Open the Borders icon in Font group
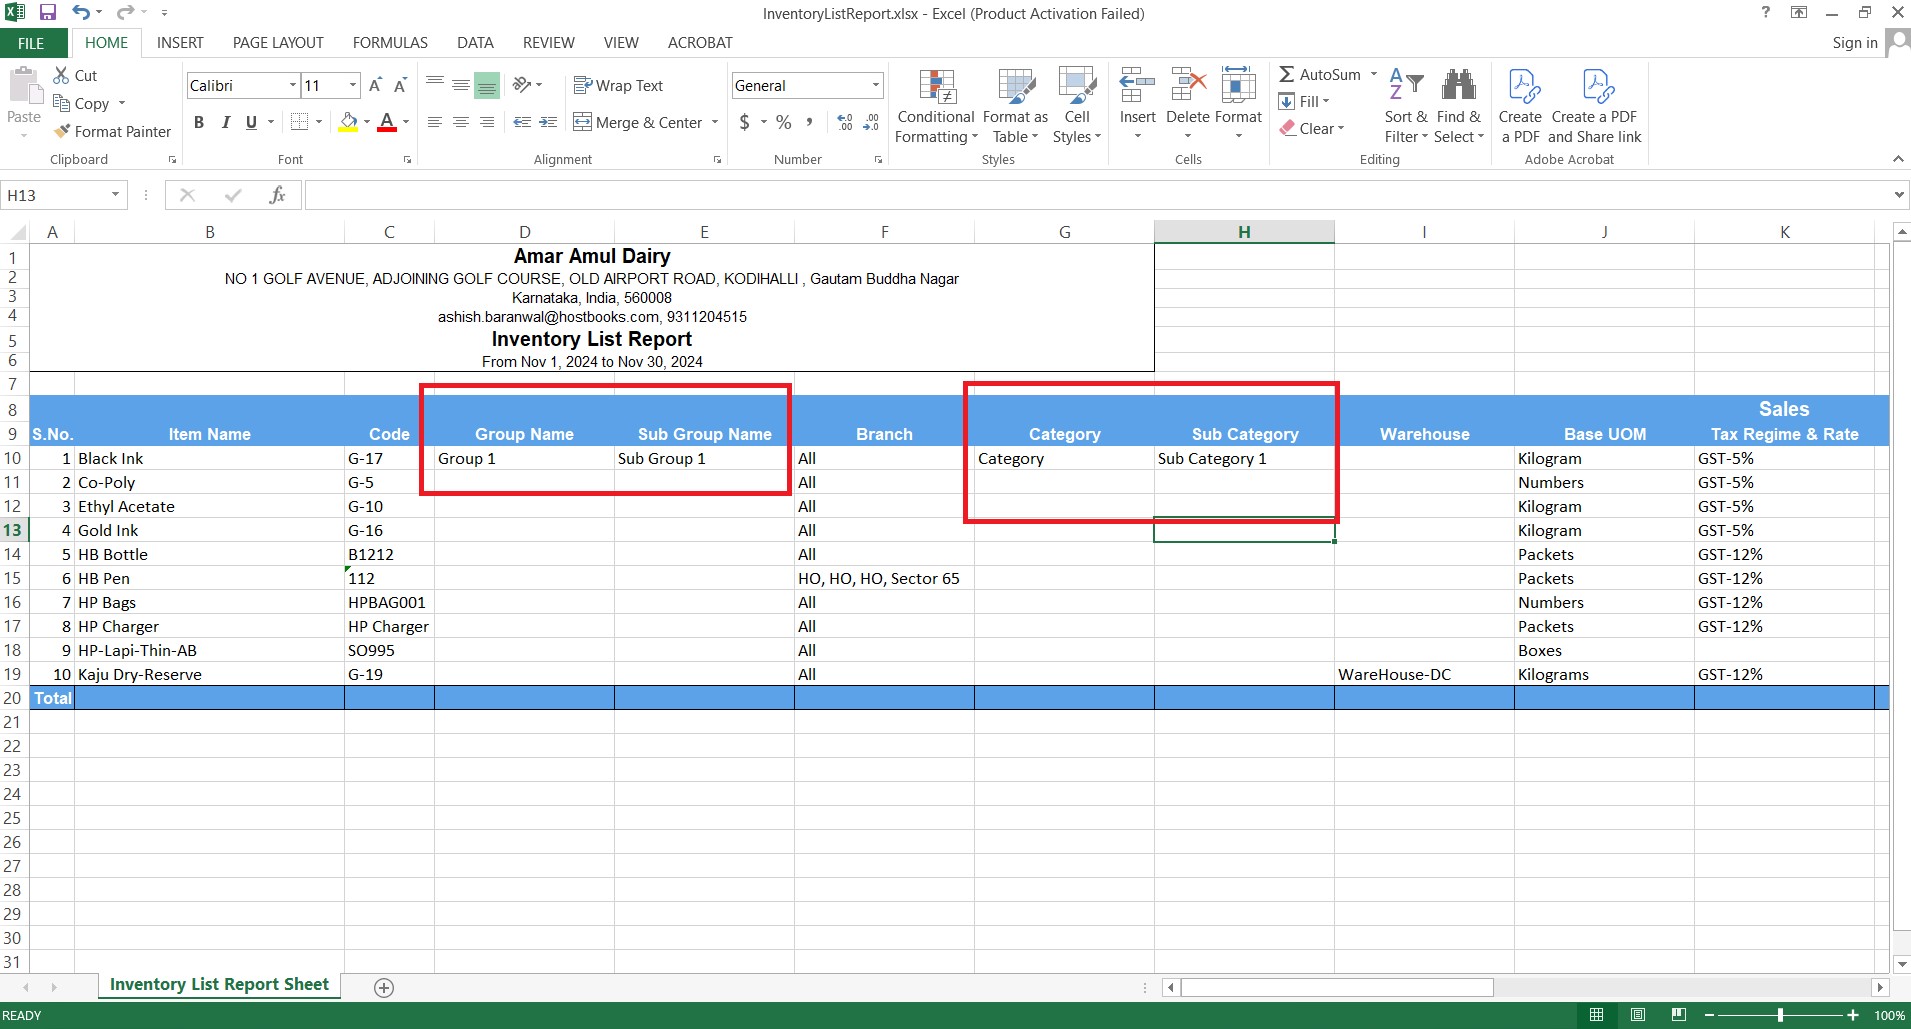 click(x=299, y=122)
